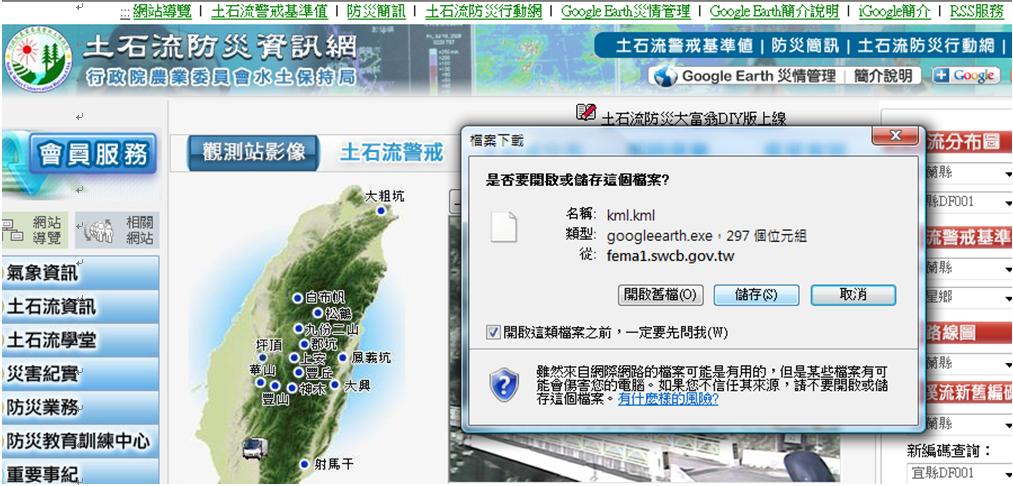Open the 宜縣DF001 dropdown below 新編碼查詢
1013x486 pixels.
pyautogui.click(x=960, y=472)
